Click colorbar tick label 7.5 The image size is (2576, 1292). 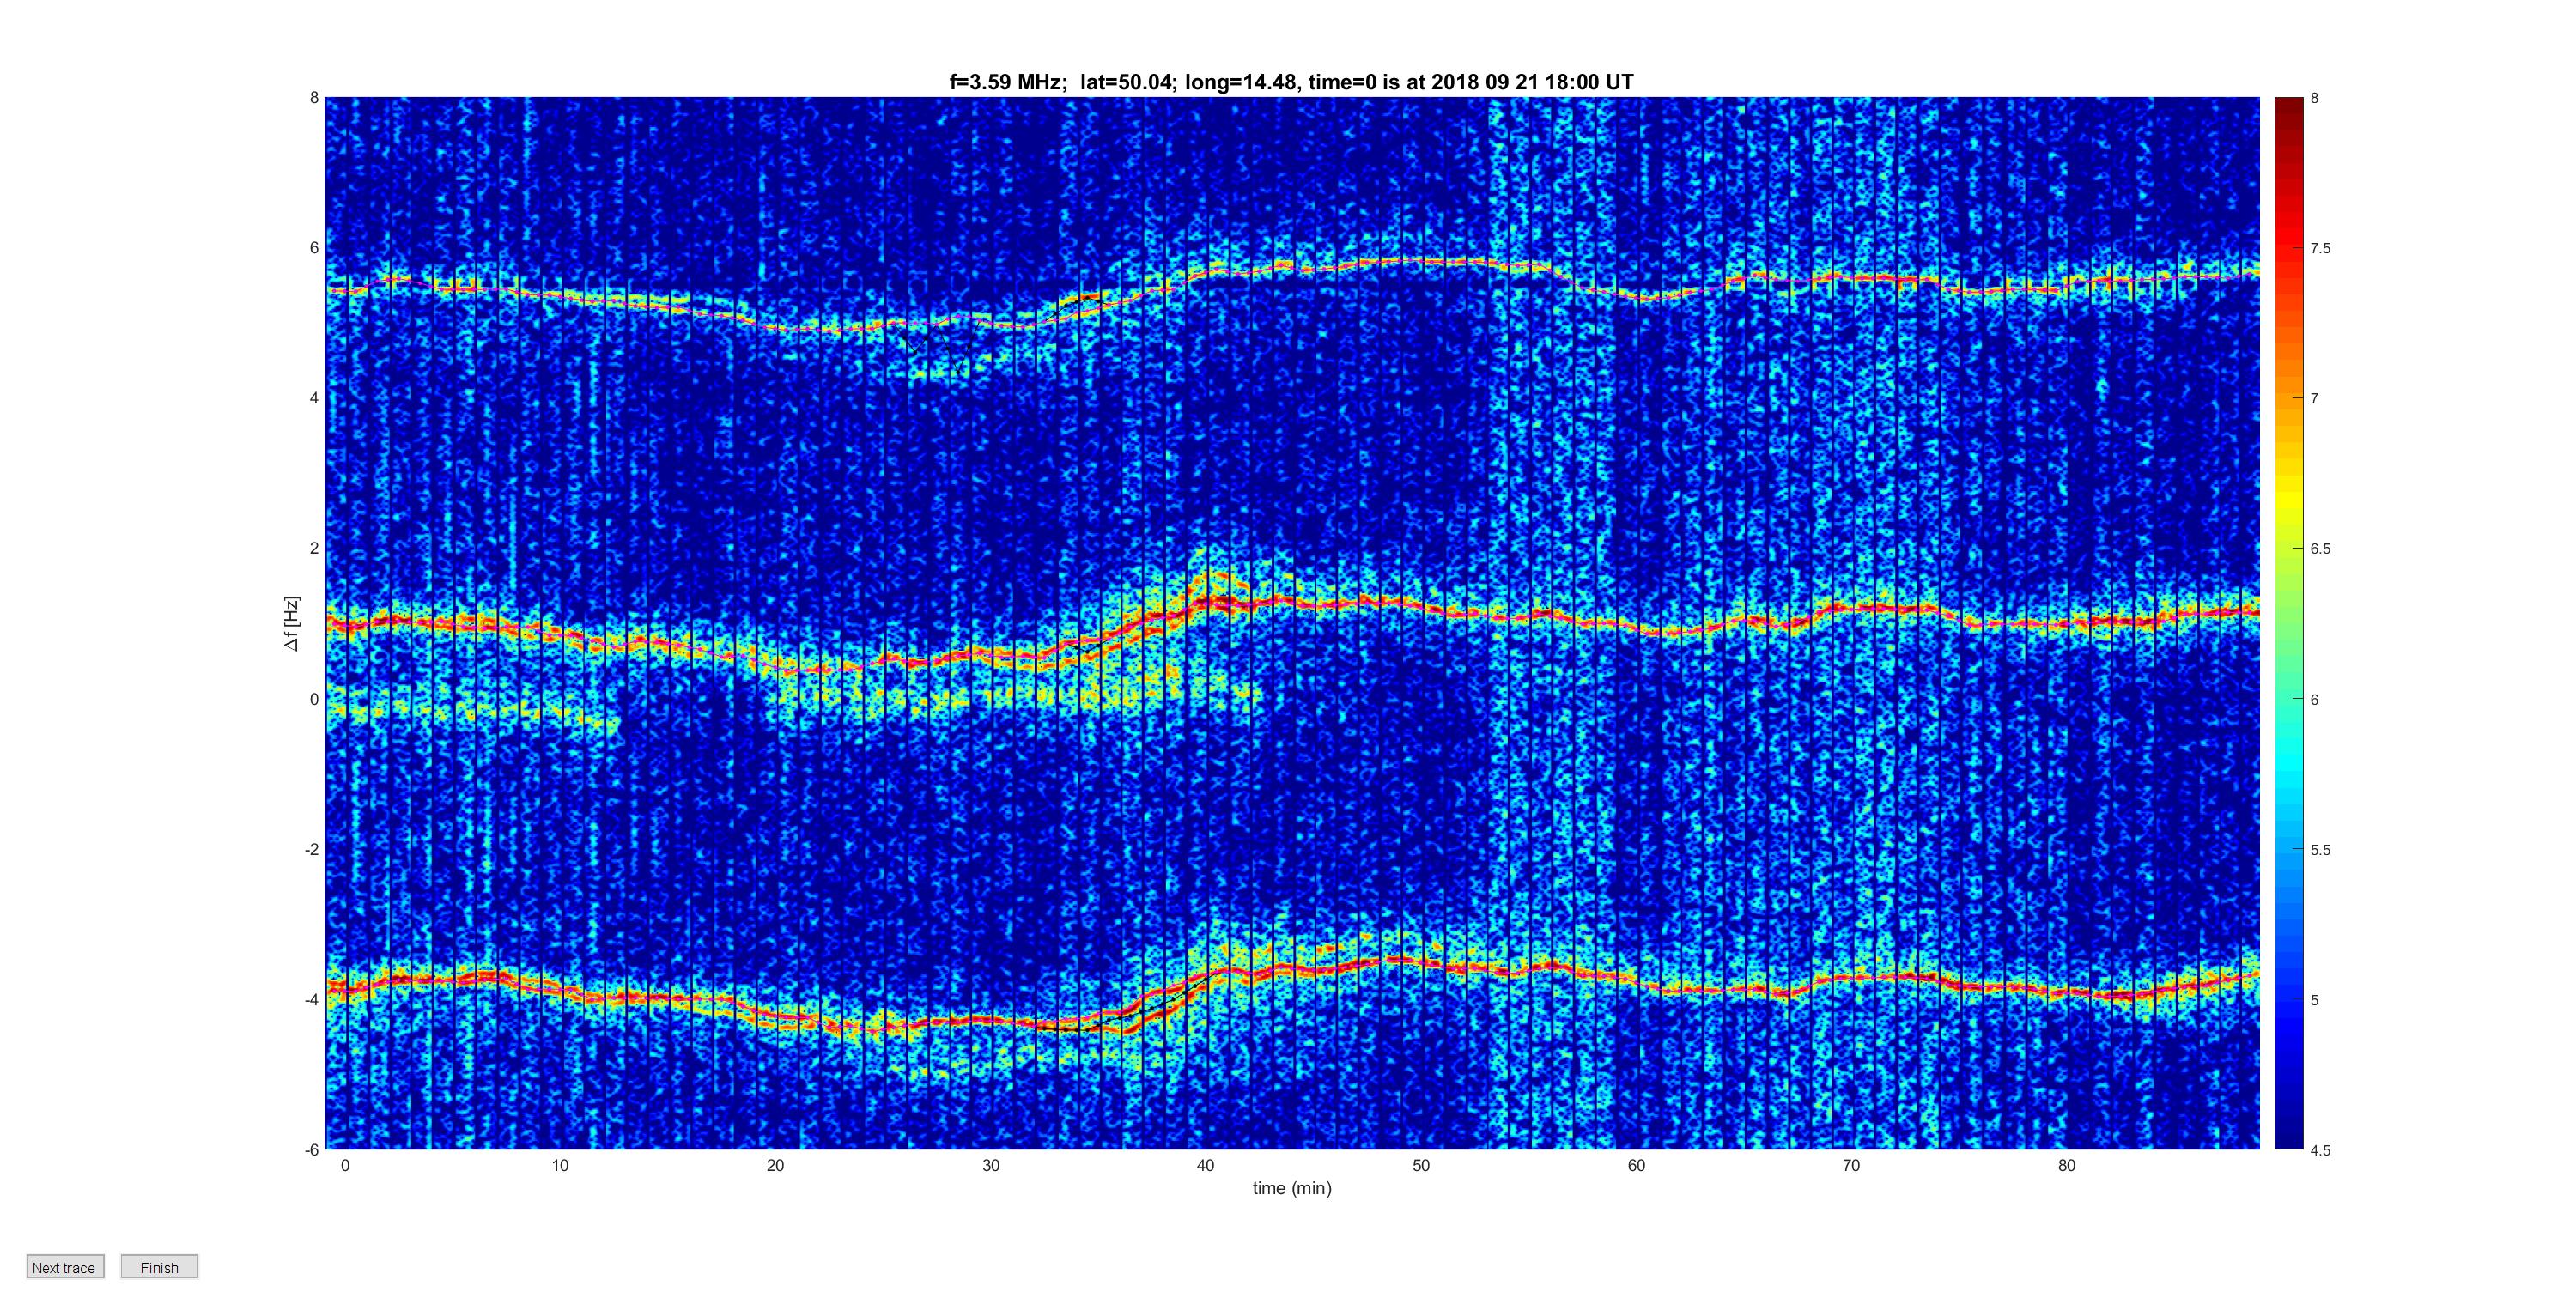pyautogui.click(x=2320, y=249)
